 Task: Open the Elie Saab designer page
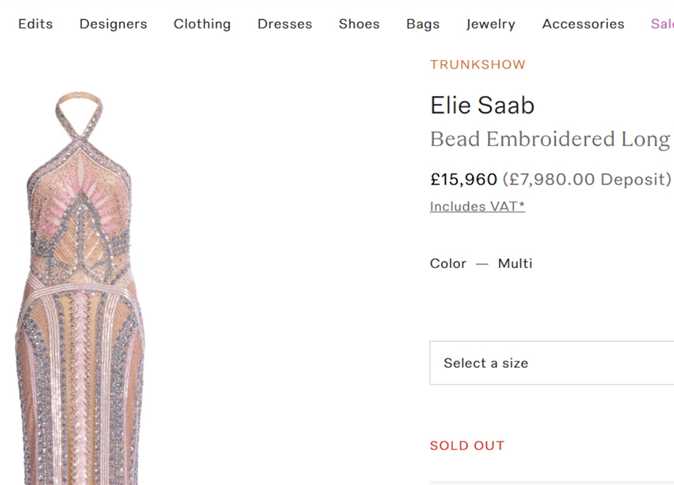point(482,105)
